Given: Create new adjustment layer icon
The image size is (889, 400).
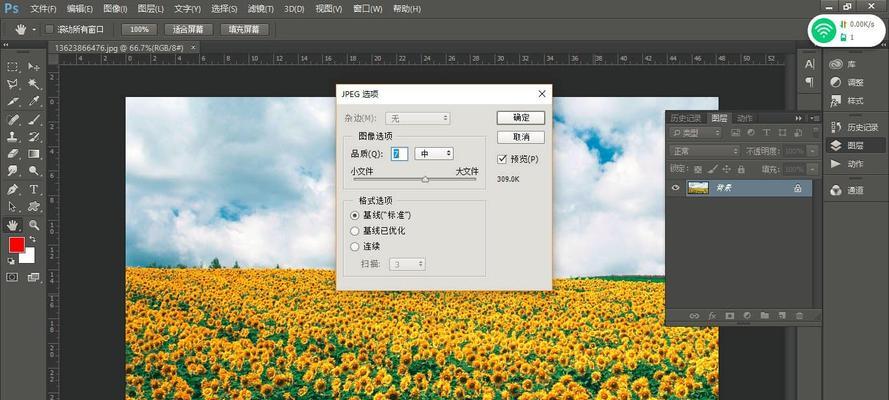Looking at the screenshot, I should (x=747, y=316).
